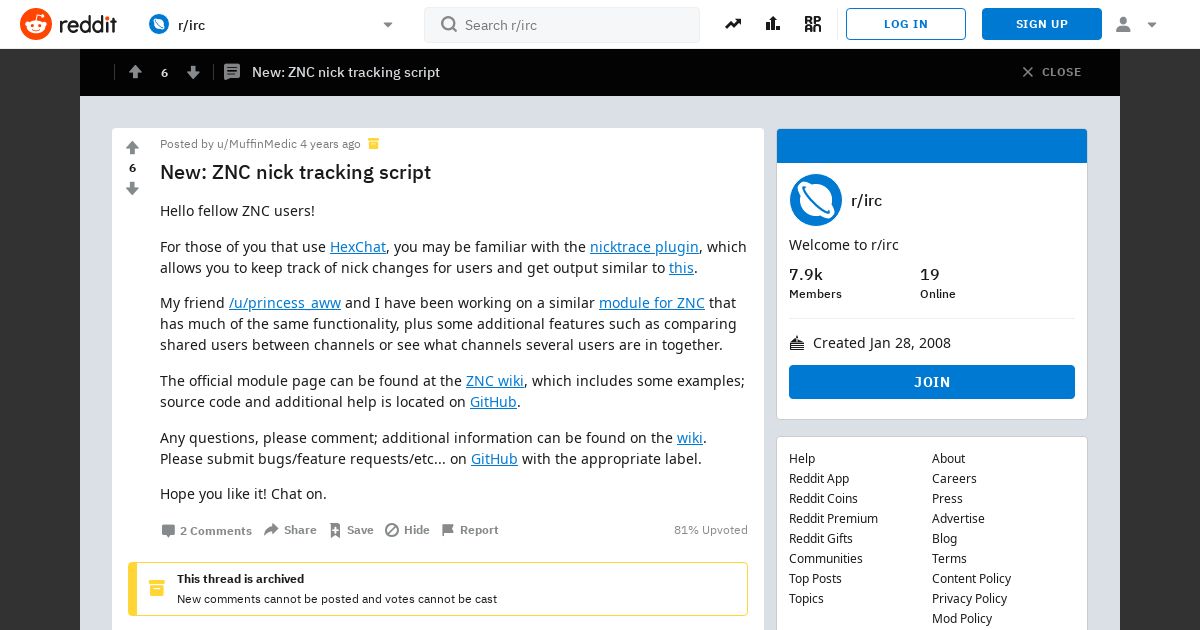Open the module for ZNC link
Screen dimensions: 1200x630
(652, 303)
